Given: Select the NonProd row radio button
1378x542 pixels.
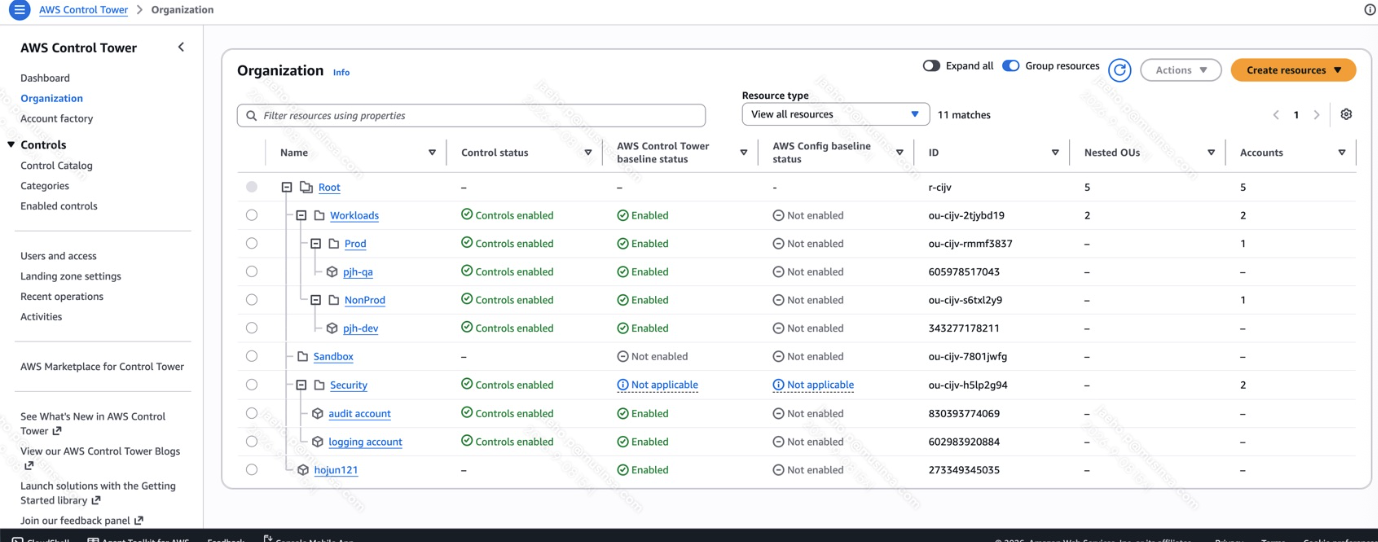Looking at the screenshot, I should point(252,299).
